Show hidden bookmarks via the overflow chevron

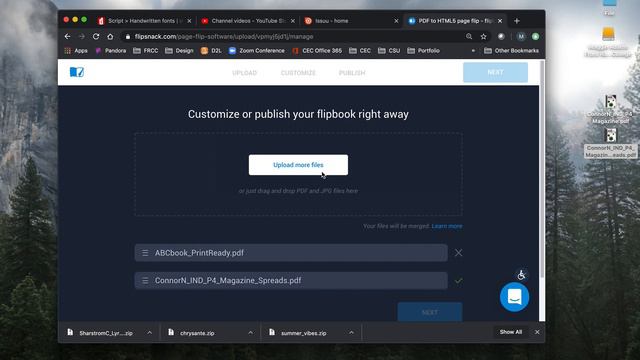point(473,51)
